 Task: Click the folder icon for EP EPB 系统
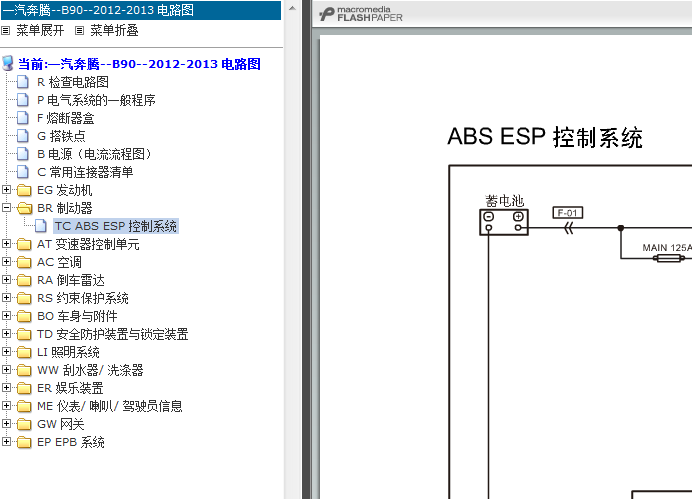24,442
